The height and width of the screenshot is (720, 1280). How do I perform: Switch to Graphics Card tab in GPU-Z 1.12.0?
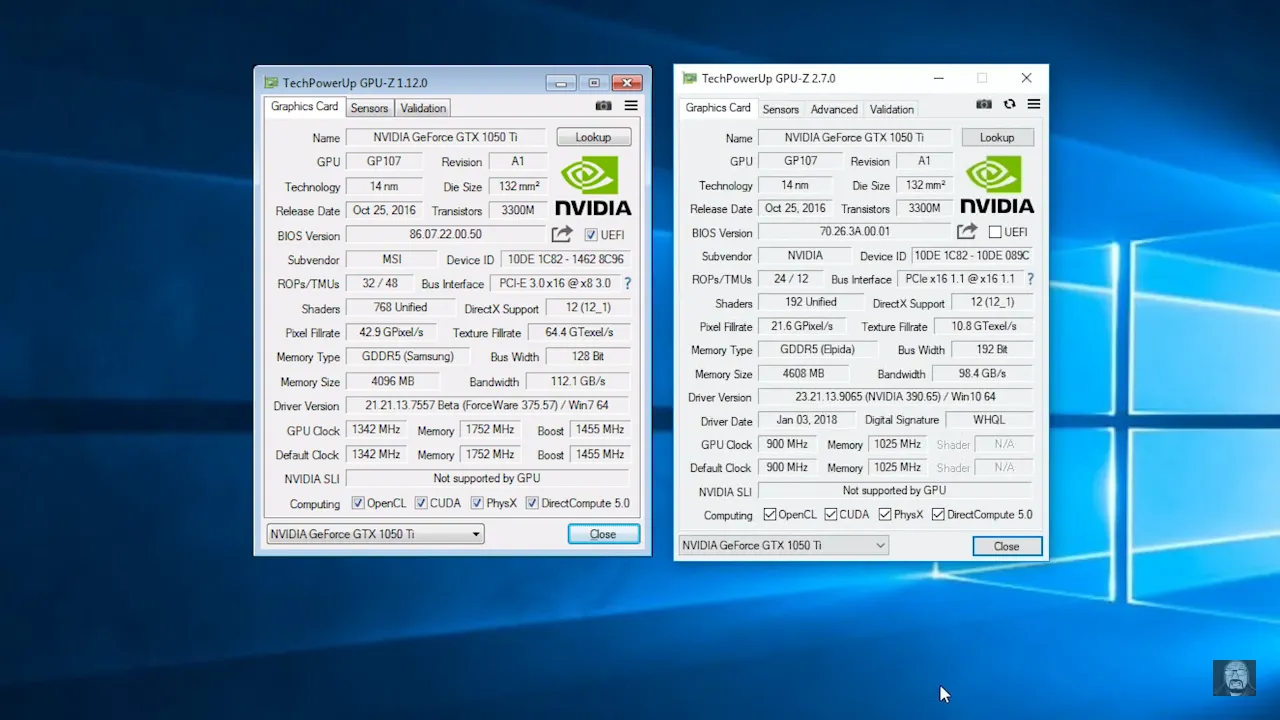click(x=305, y=107)
